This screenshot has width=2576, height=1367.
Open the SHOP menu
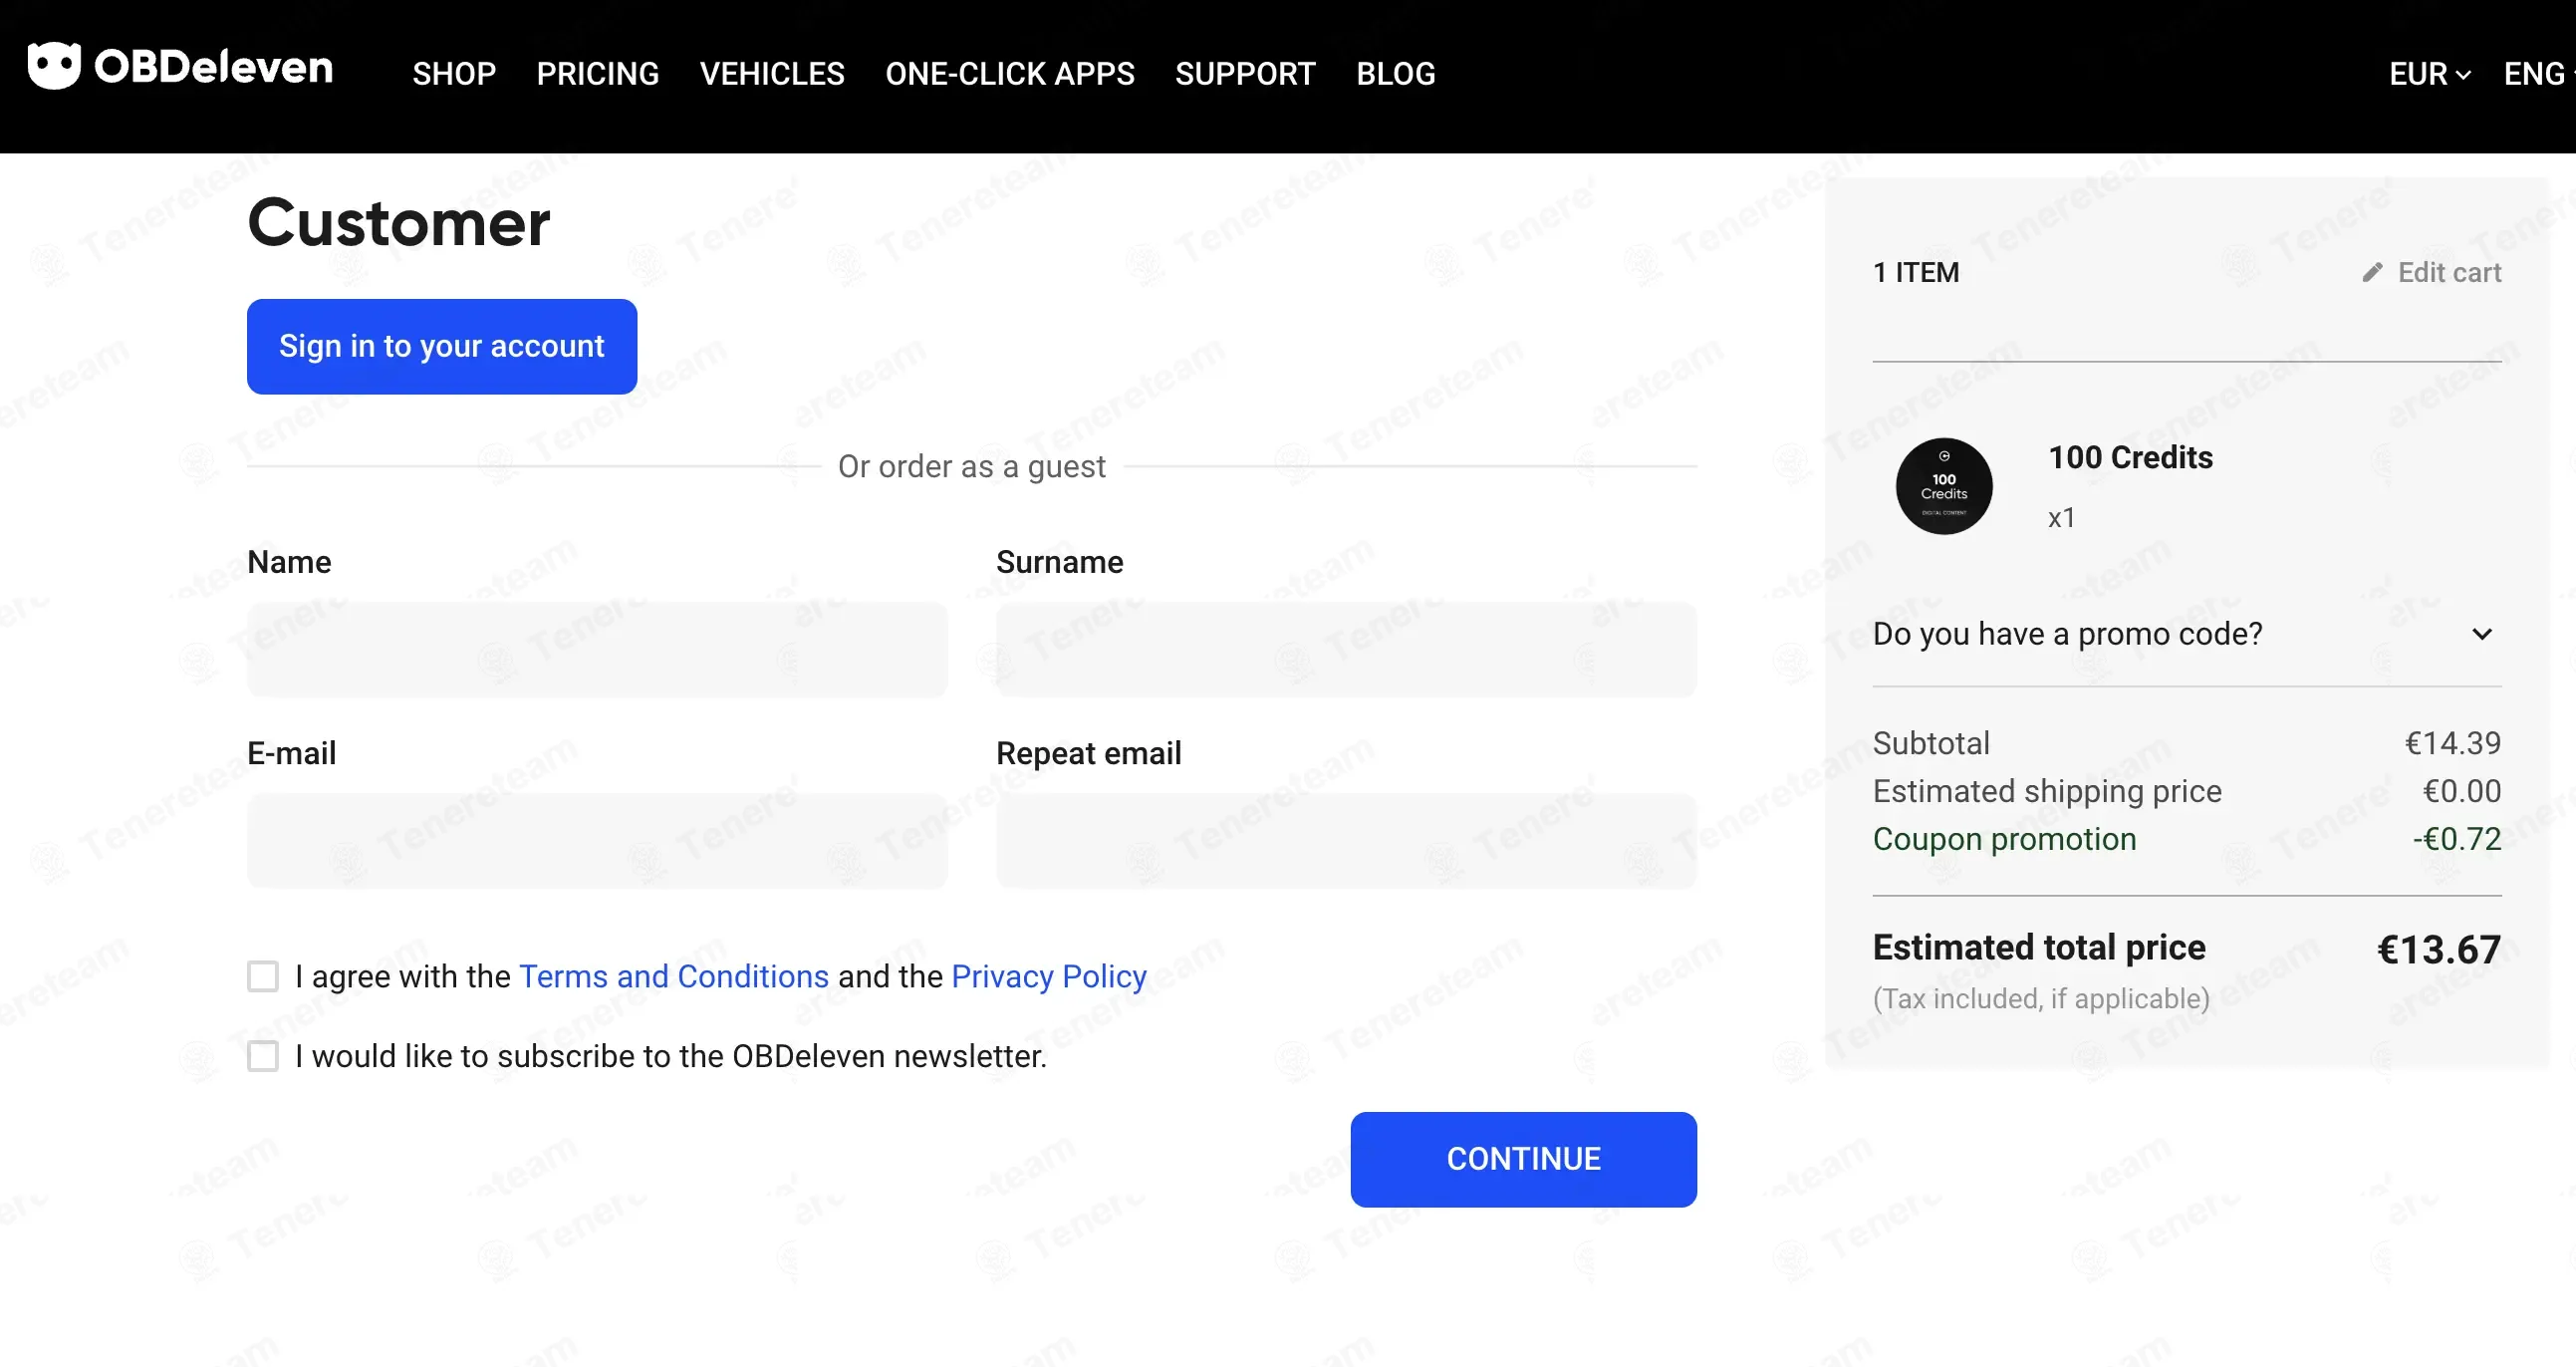click(454, 74)
